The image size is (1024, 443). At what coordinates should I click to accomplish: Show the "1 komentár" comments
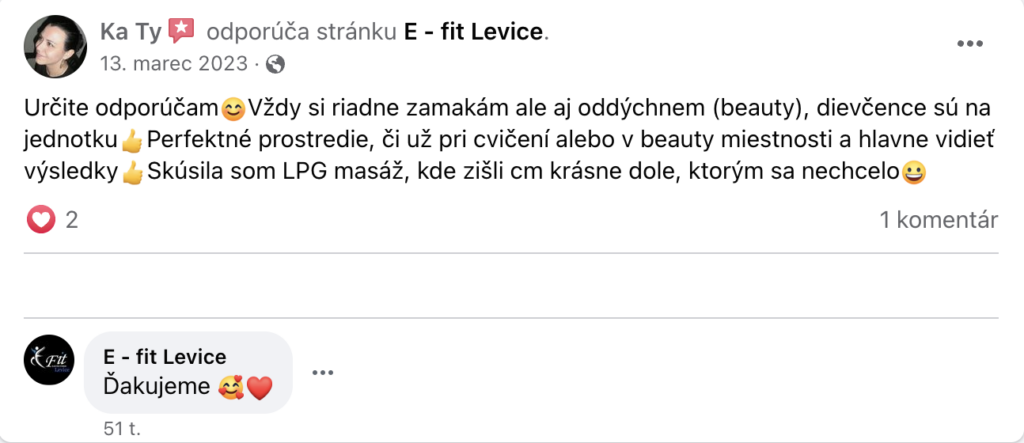coord(938,220)
